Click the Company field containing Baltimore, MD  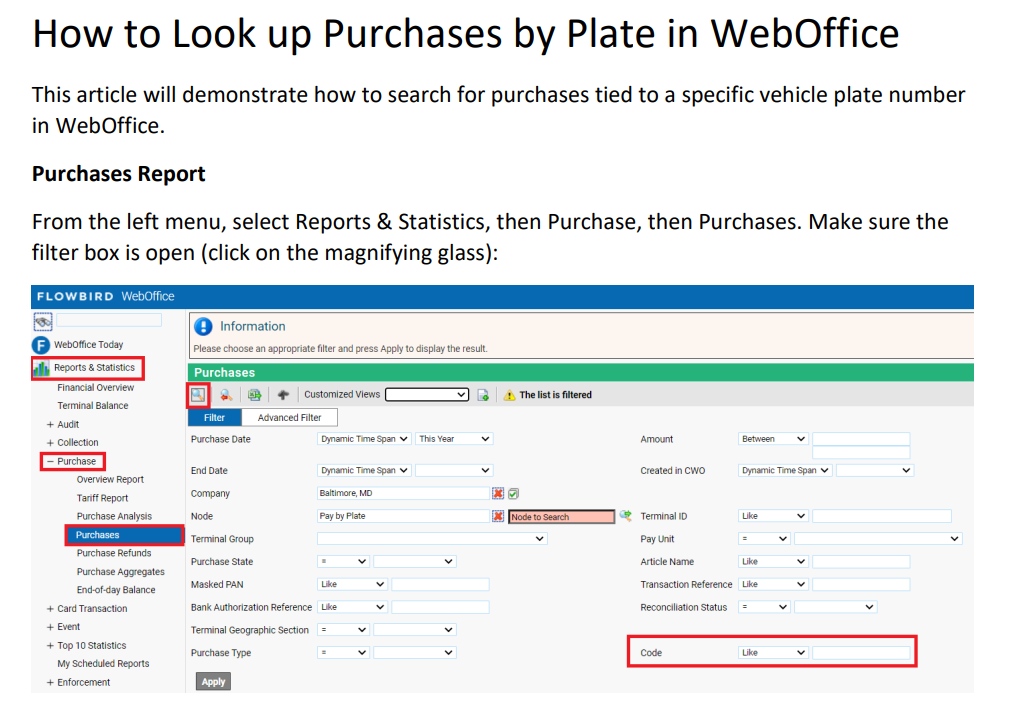[403, 493]
